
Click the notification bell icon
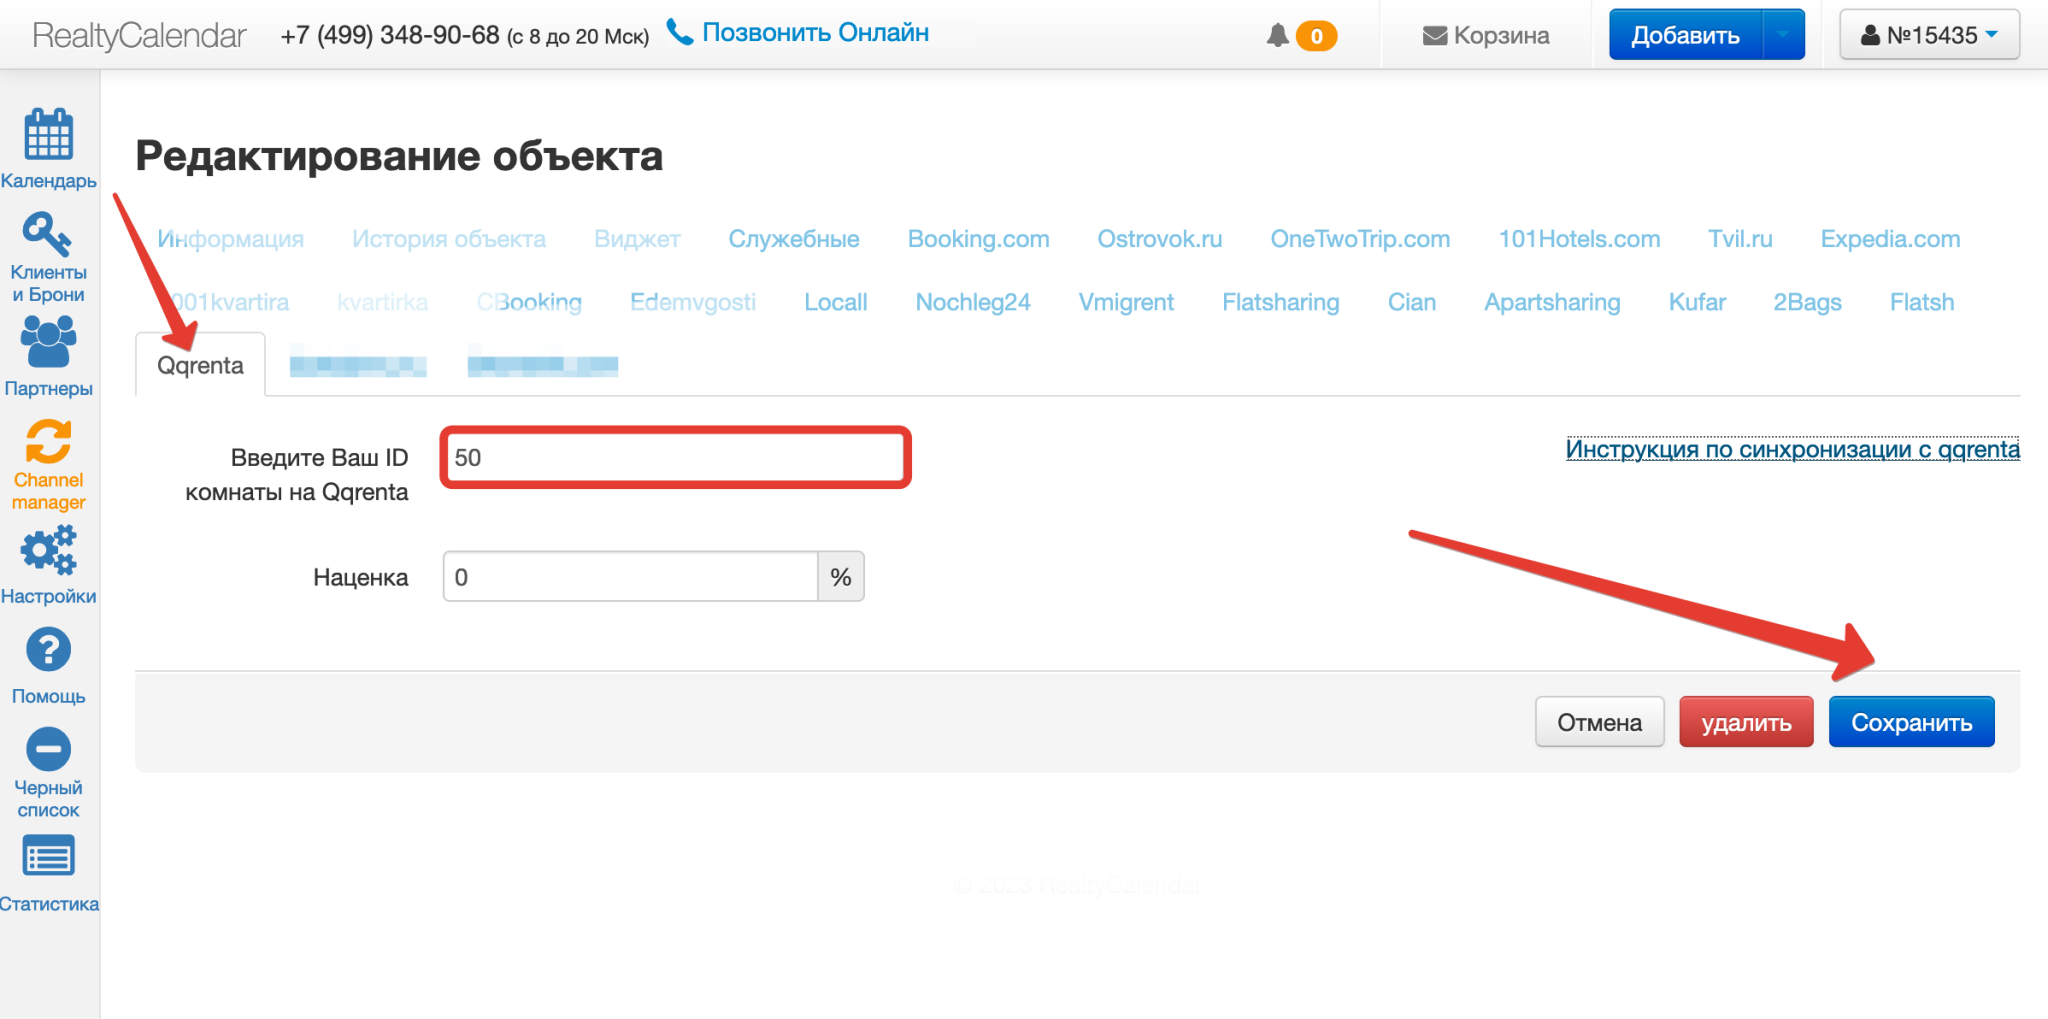pos(1277,36)
